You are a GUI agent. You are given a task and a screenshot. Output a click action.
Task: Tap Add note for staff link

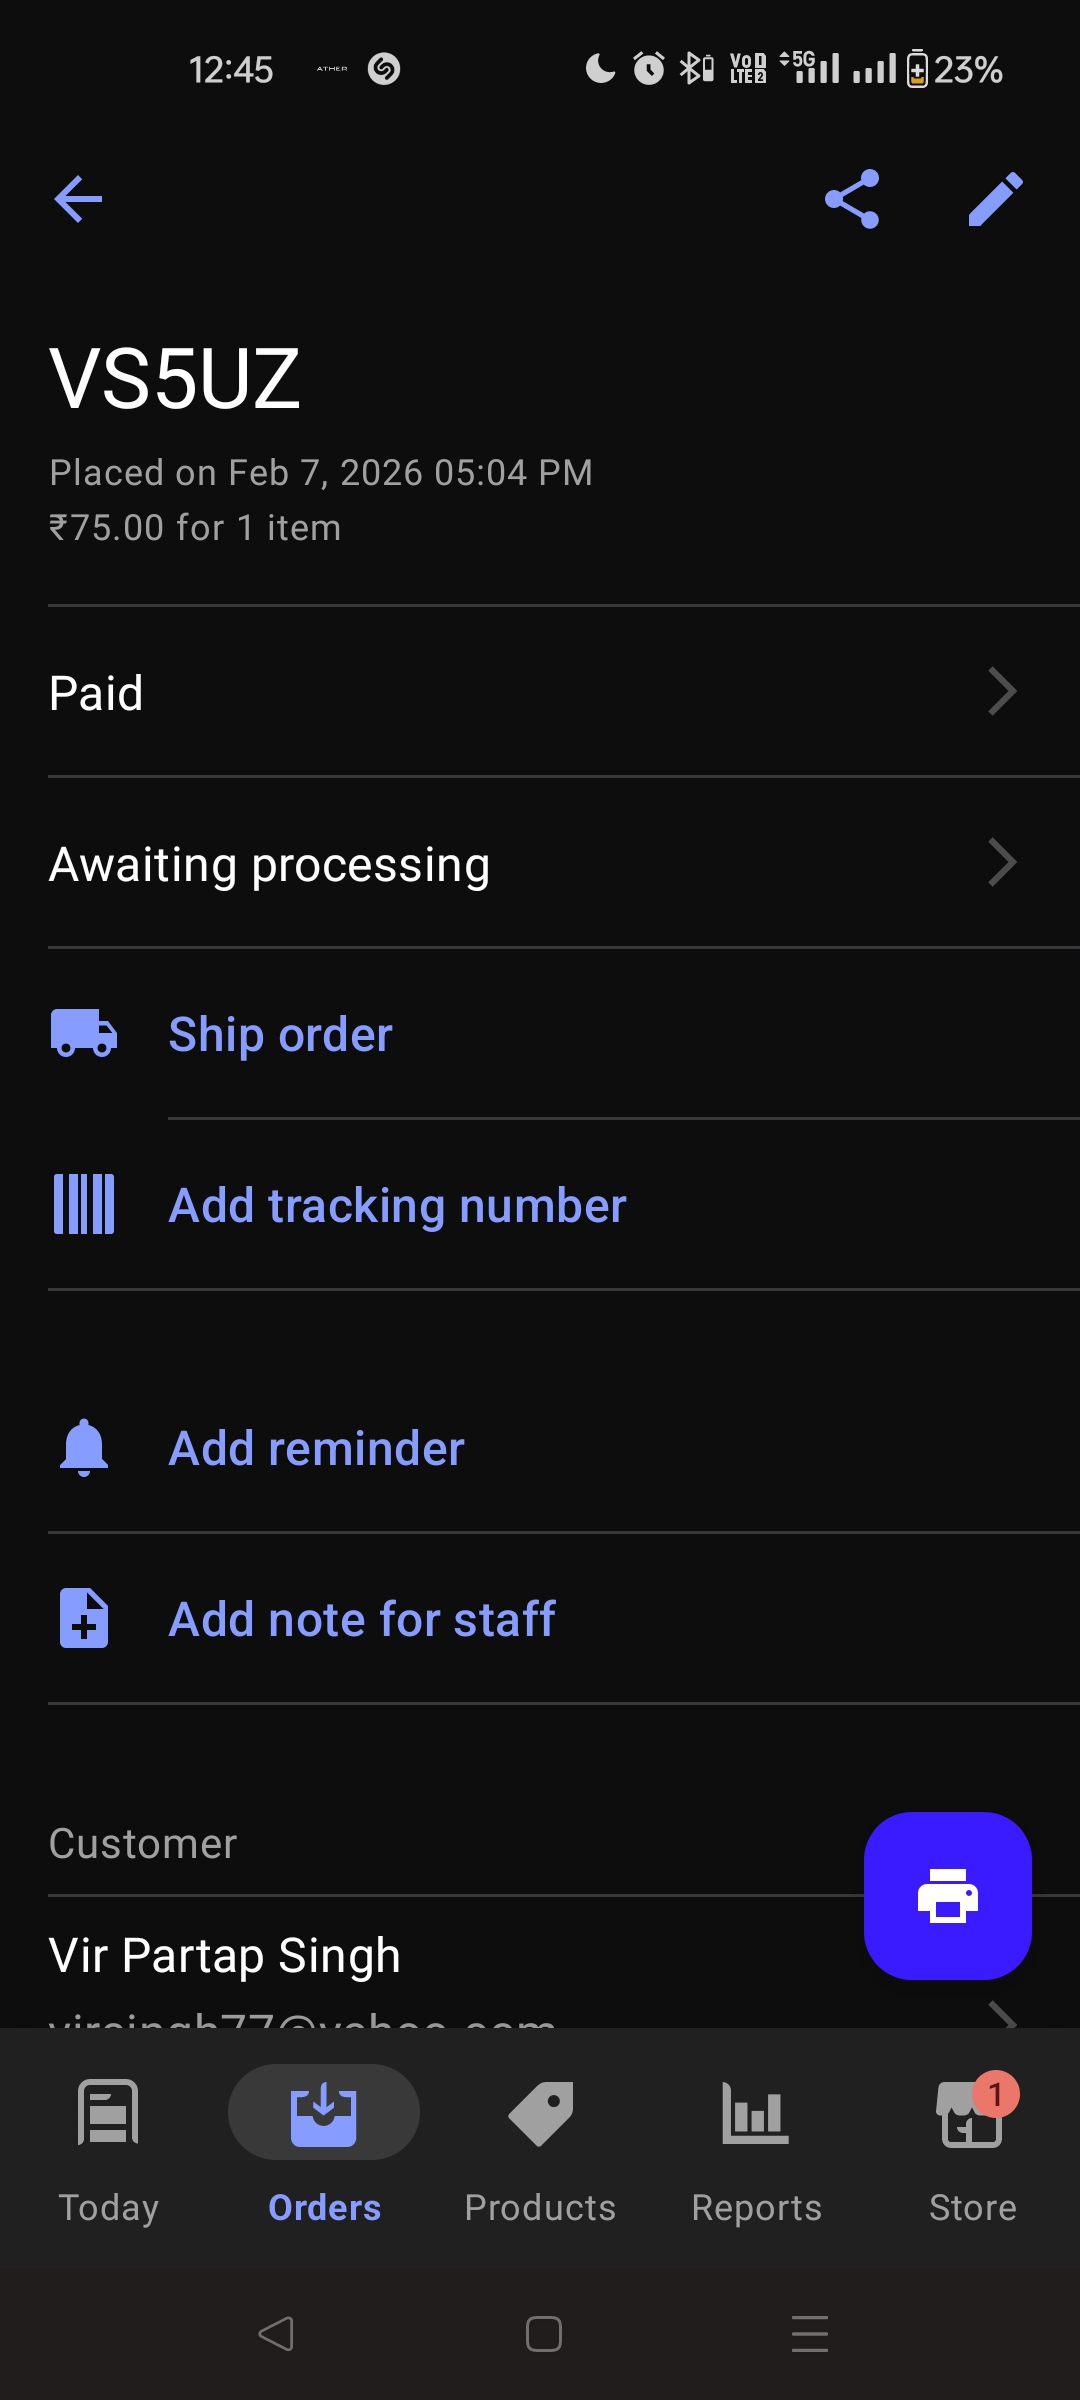(x=361, y=1620)
